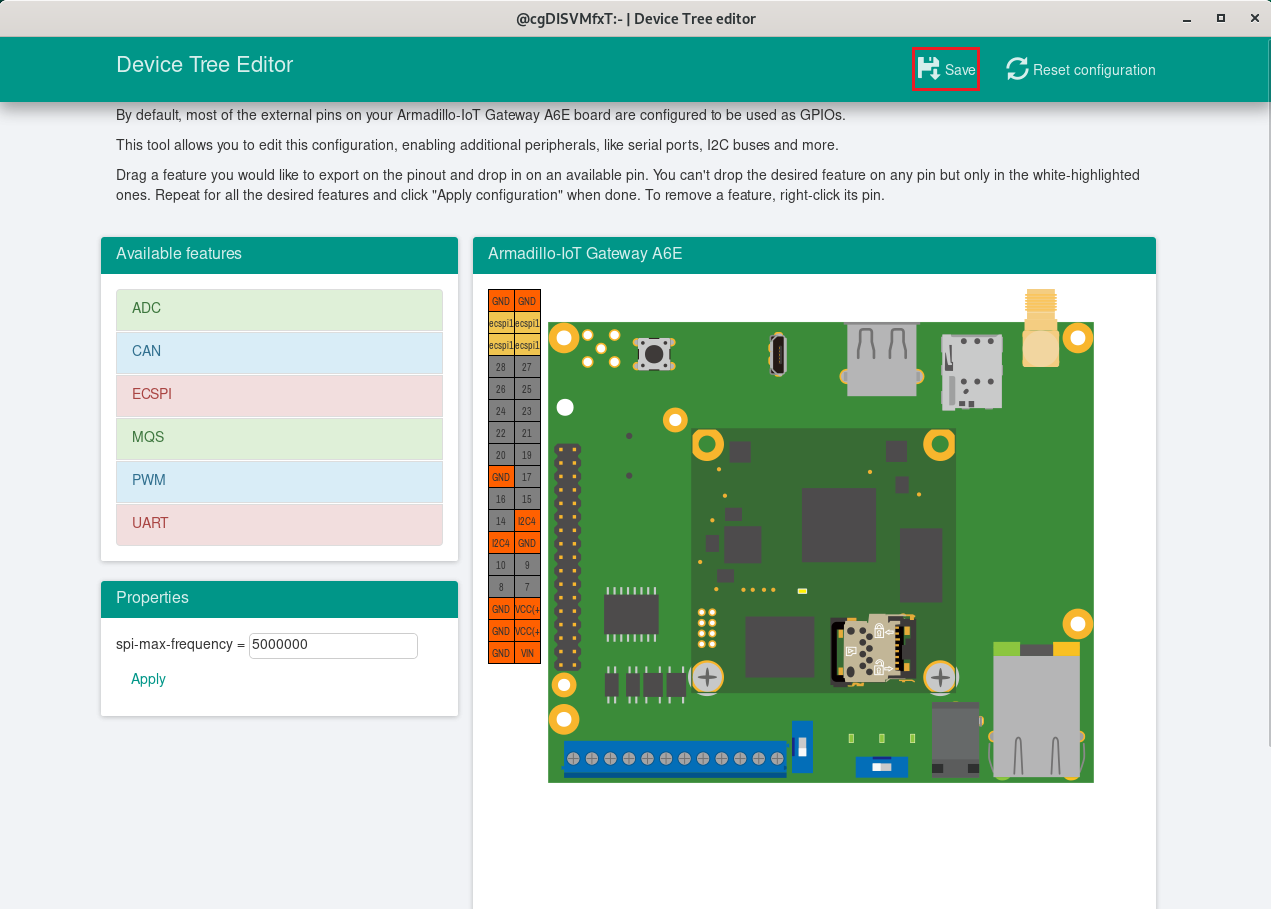
Task: Select the CAN feature
Action: [279, 352]
